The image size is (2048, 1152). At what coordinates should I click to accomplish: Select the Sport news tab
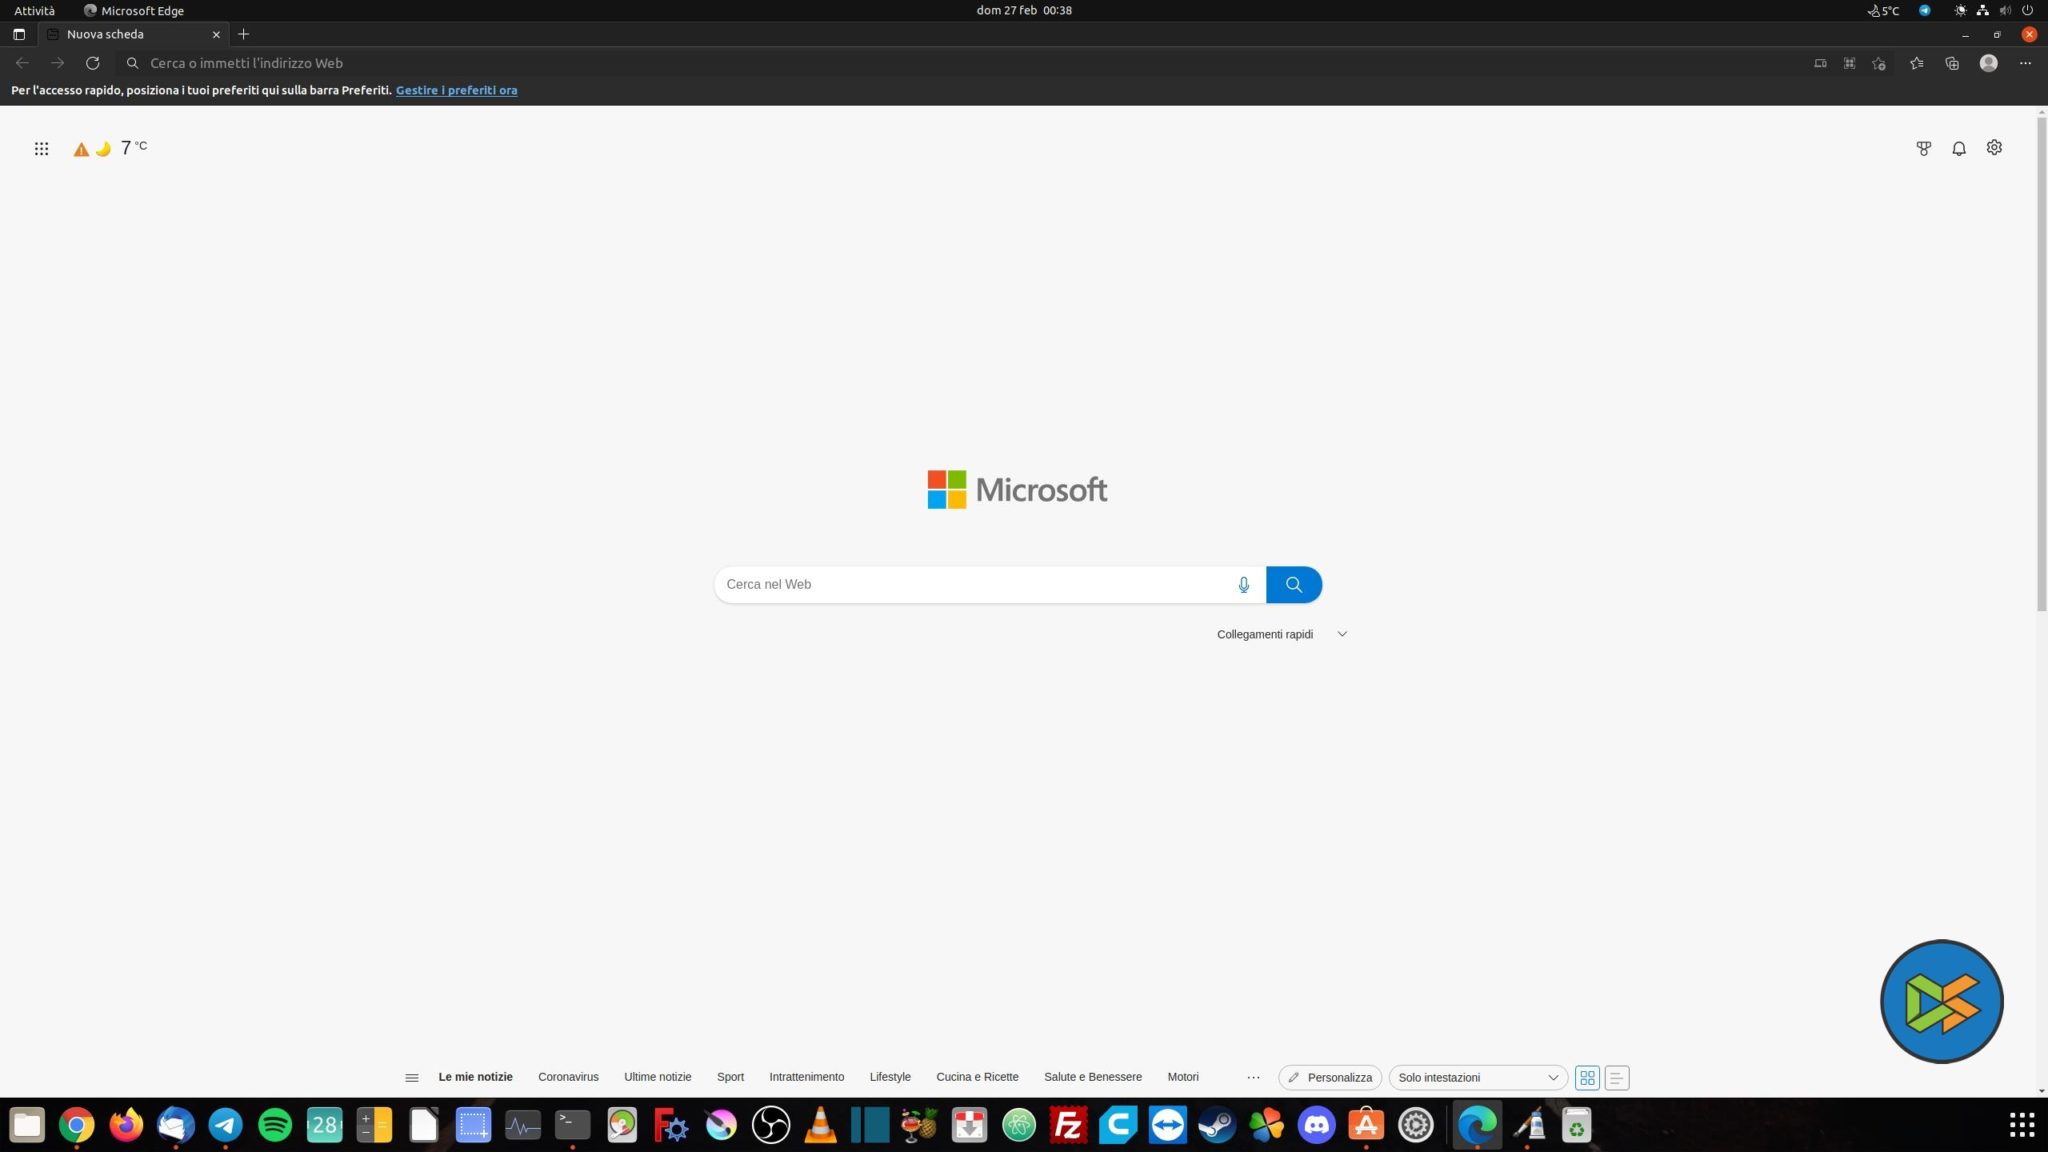point(730,1077)
